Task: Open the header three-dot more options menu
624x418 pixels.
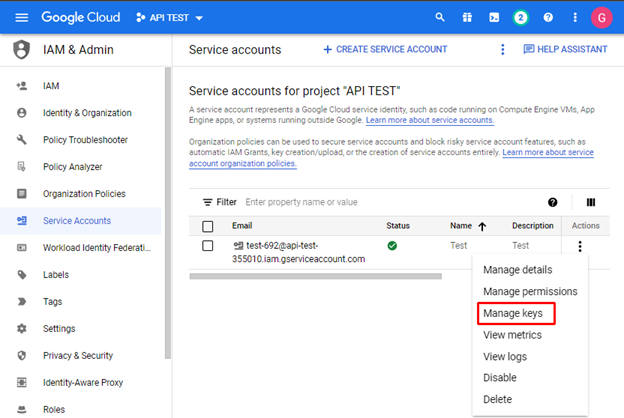Action: tap(574, 18)
